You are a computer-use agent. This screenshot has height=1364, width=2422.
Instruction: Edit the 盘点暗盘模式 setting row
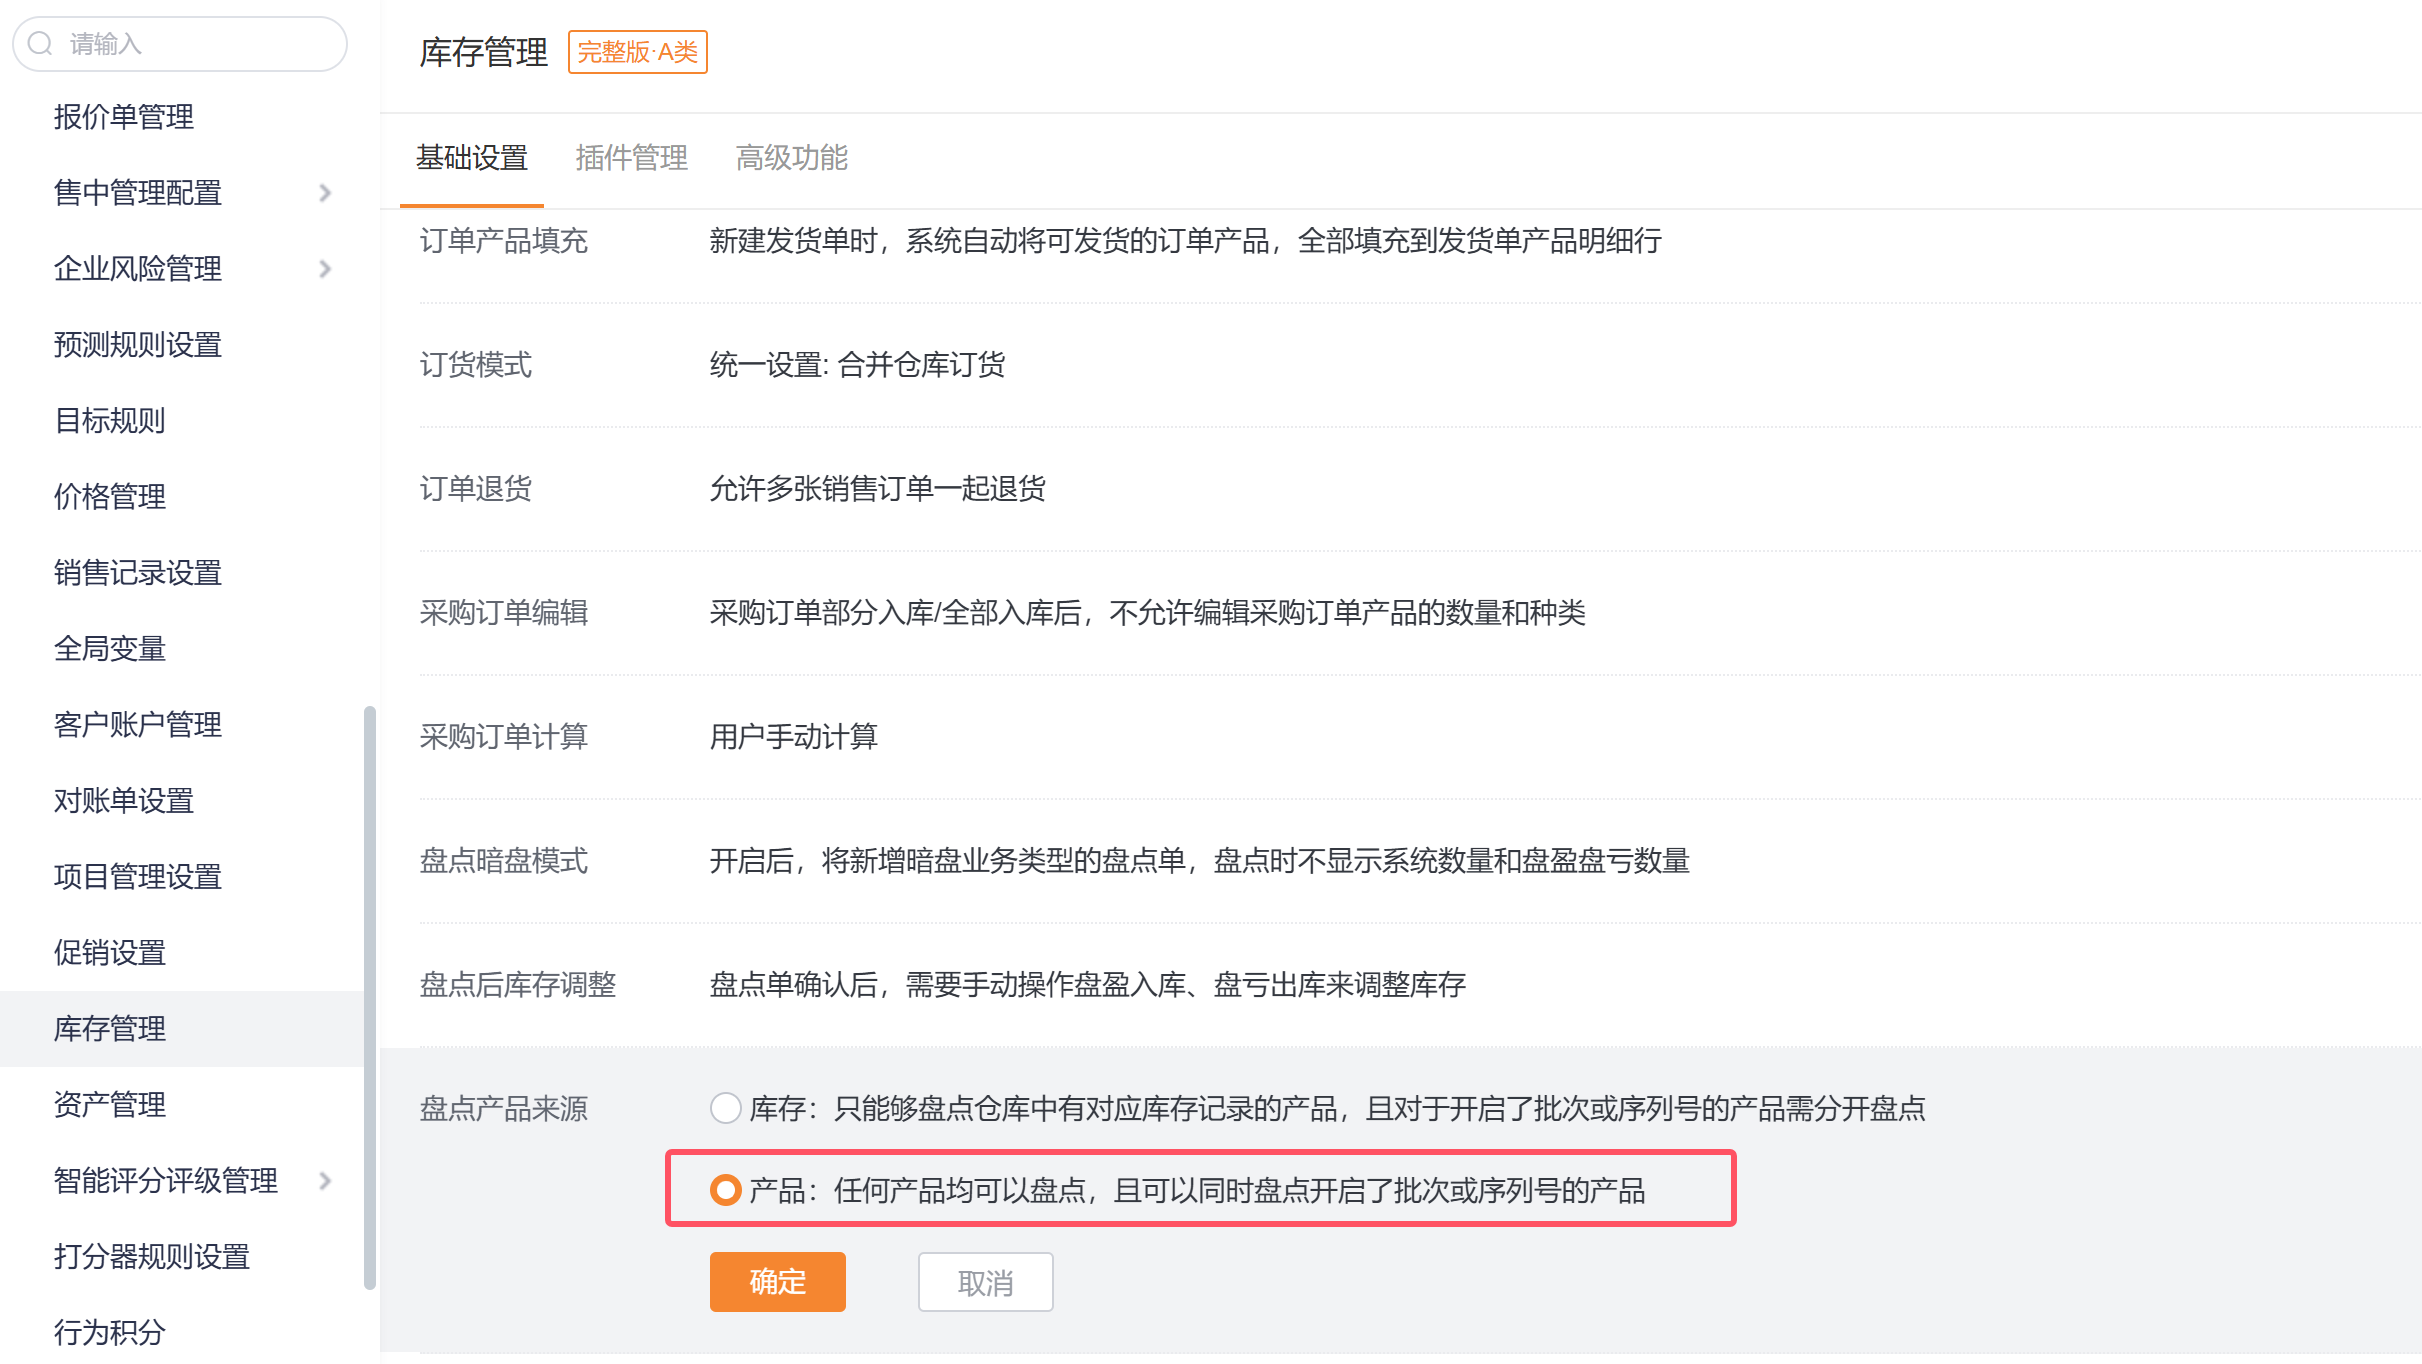pyautogui.click(x=1198, y=861)
